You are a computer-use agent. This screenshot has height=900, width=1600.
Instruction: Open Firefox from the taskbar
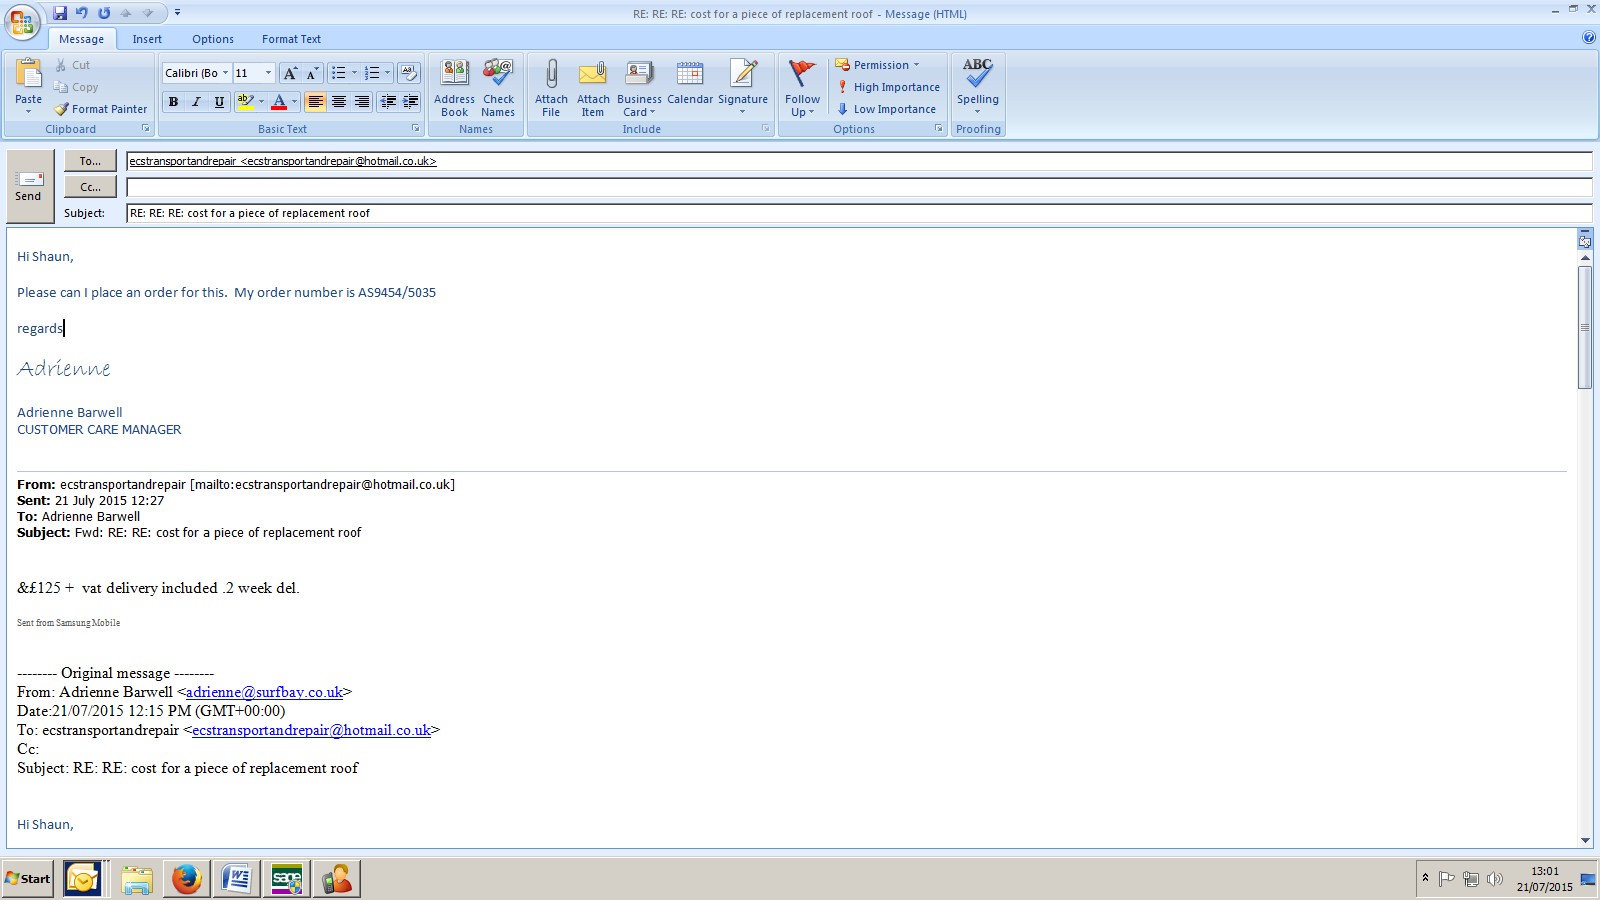point(187,879)
